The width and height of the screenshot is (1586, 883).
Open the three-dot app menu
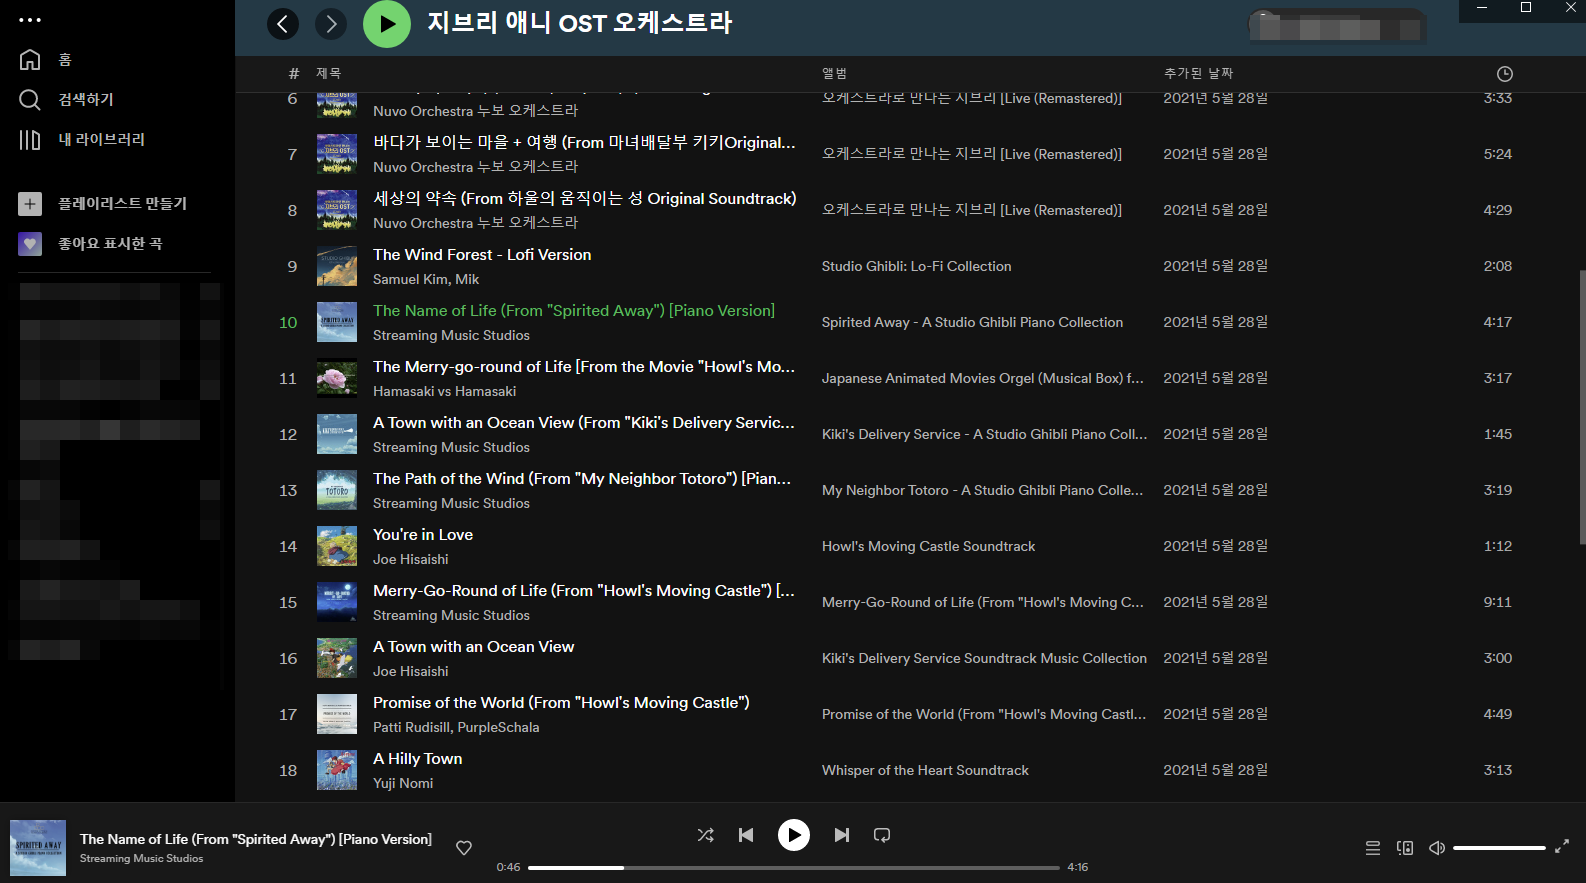click(30, 20)
